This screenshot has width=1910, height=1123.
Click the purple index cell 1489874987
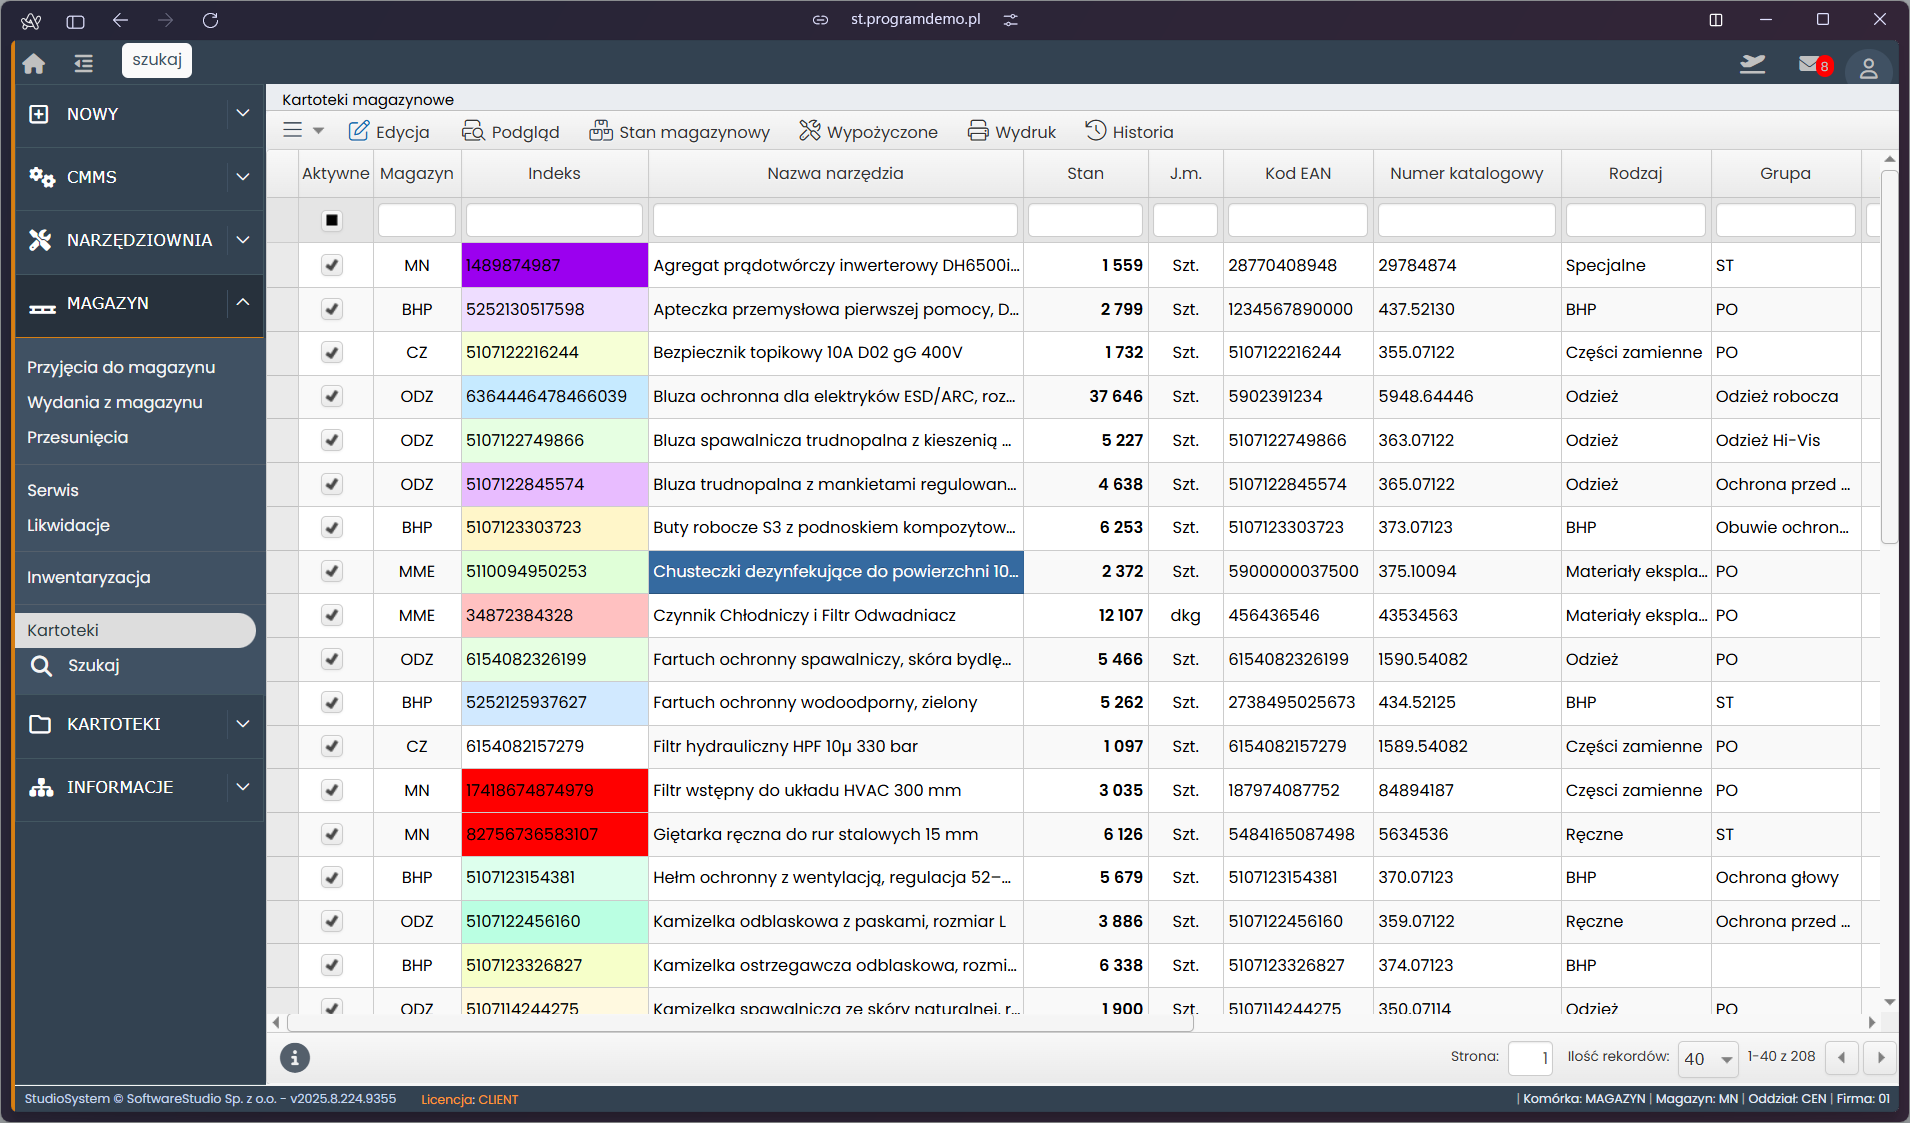554,265
